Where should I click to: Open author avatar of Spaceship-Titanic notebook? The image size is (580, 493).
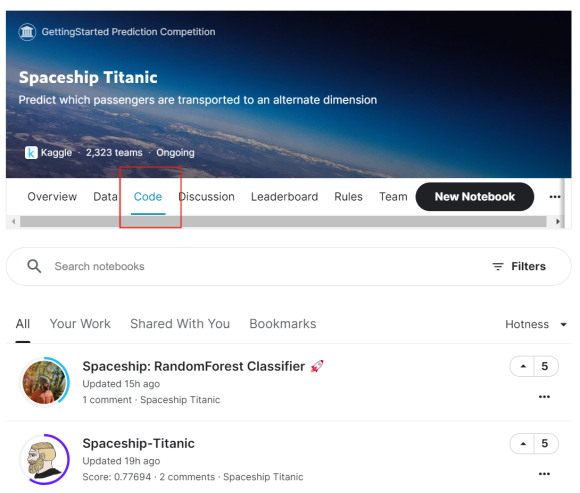click(x=44, y=459)
